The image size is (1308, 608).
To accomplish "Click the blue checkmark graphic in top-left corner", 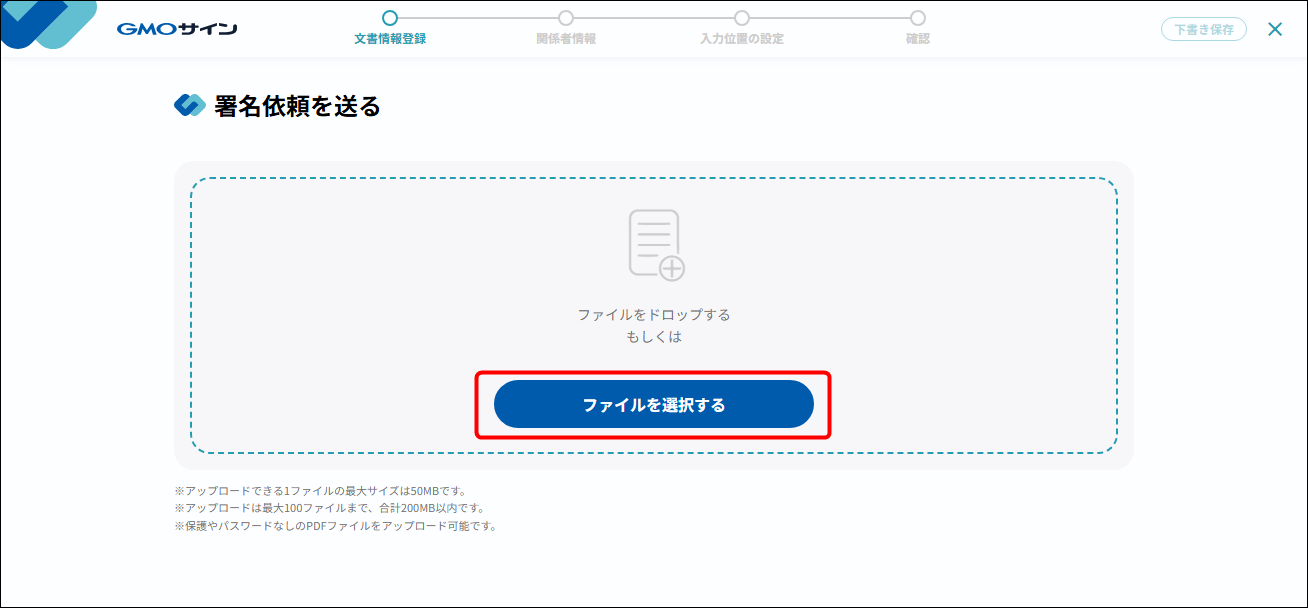I will coord(47,23).
